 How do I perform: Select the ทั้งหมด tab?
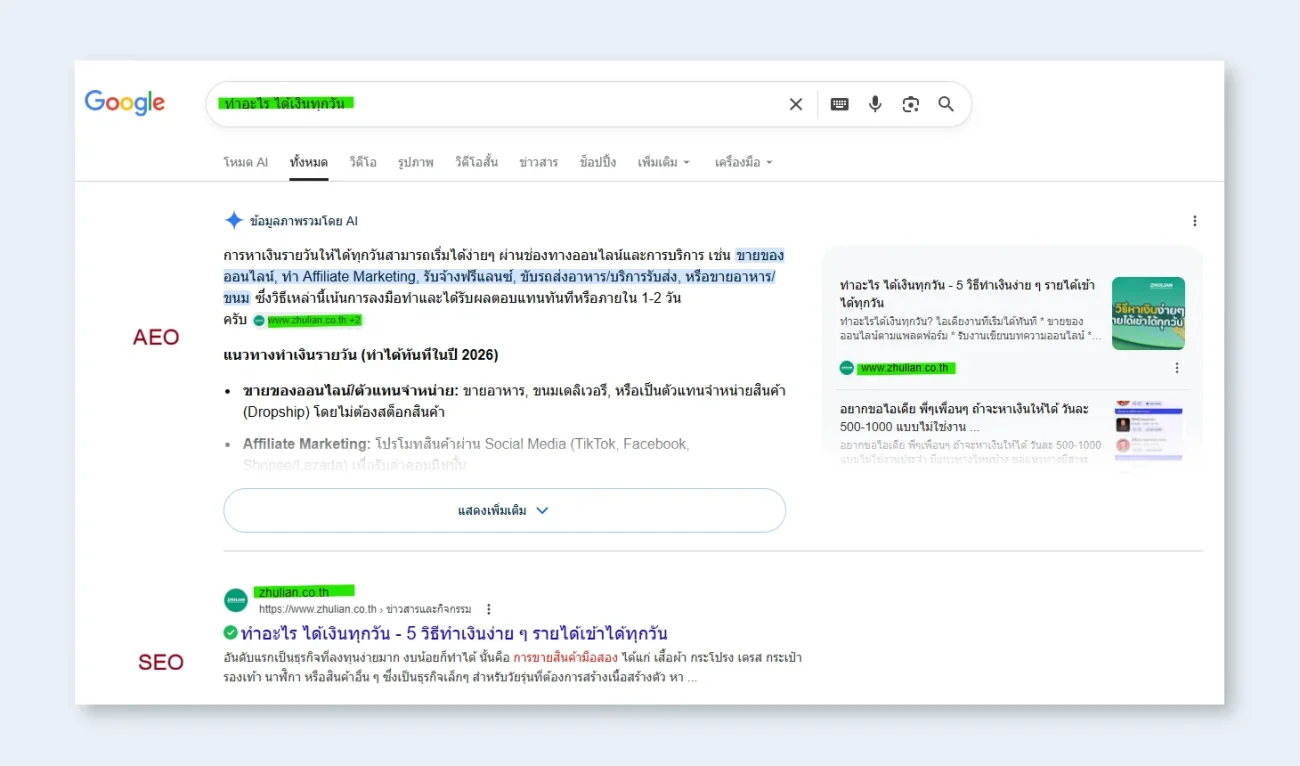coord(309,162)
